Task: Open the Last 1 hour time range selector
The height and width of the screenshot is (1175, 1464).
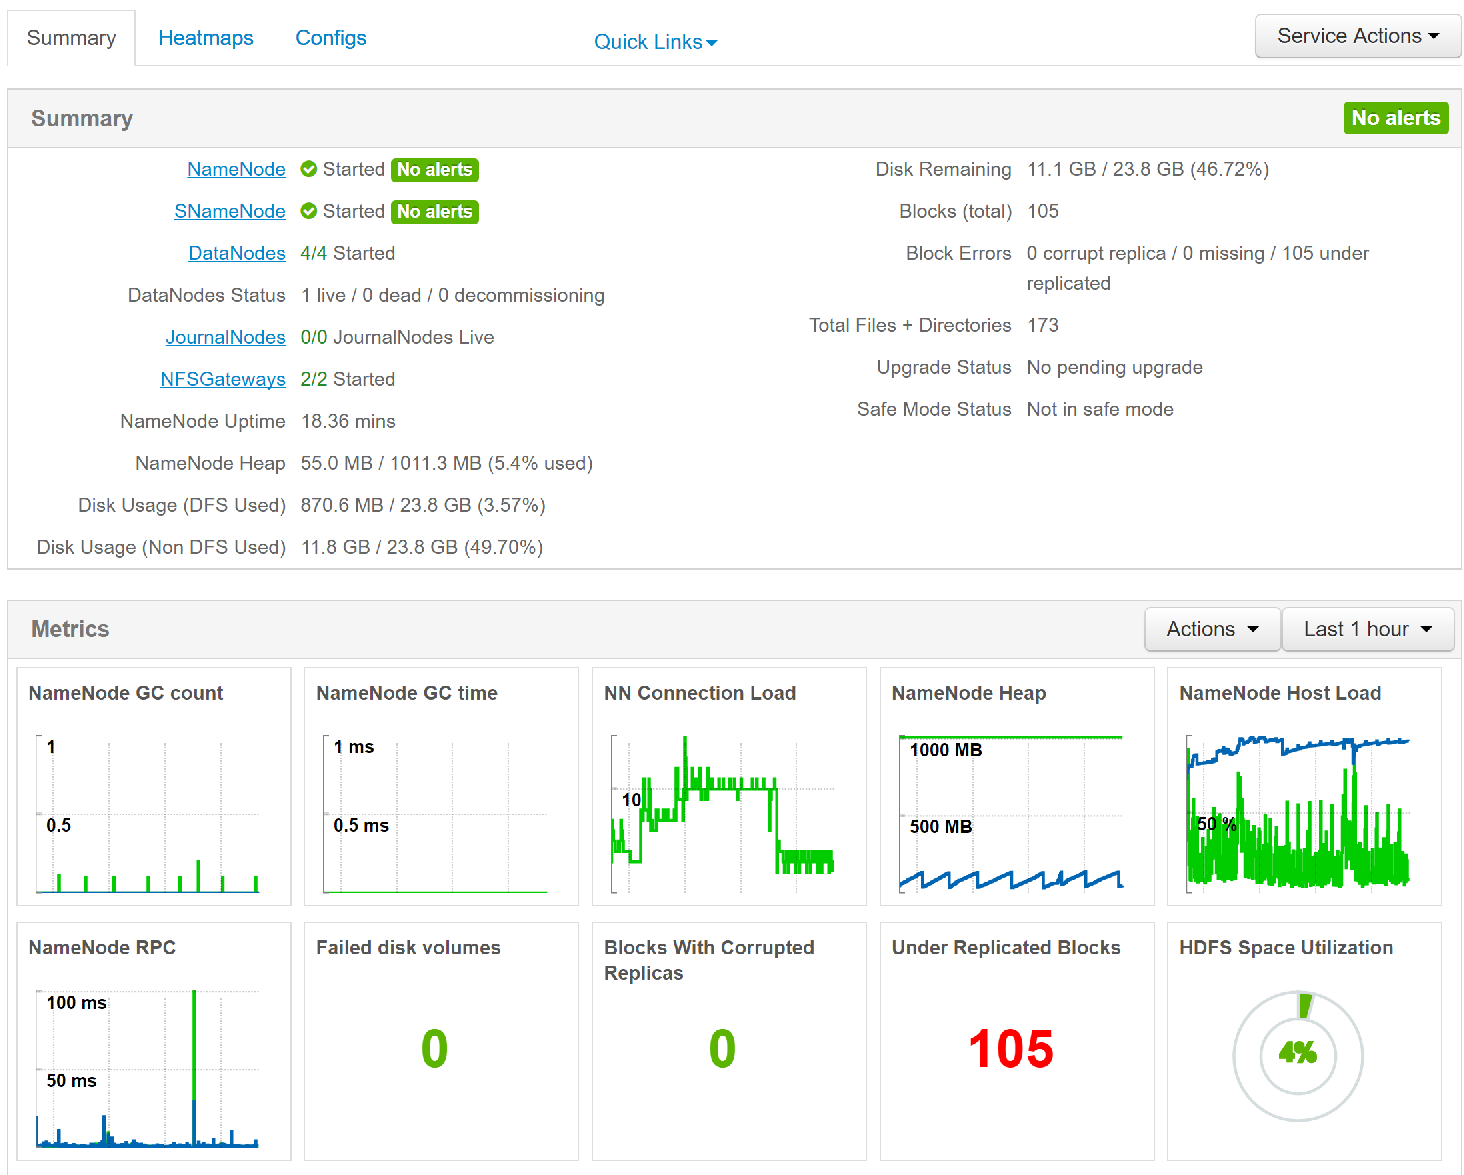Action: (1368, 629)
